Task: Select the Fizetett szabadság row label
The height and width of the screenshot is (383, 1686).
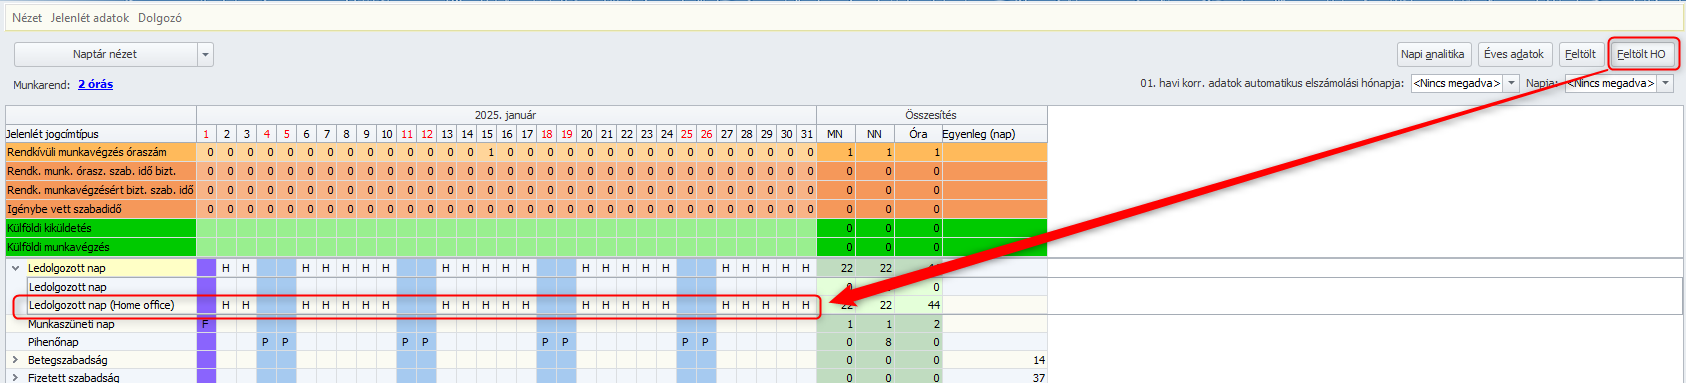Action: 74,378
